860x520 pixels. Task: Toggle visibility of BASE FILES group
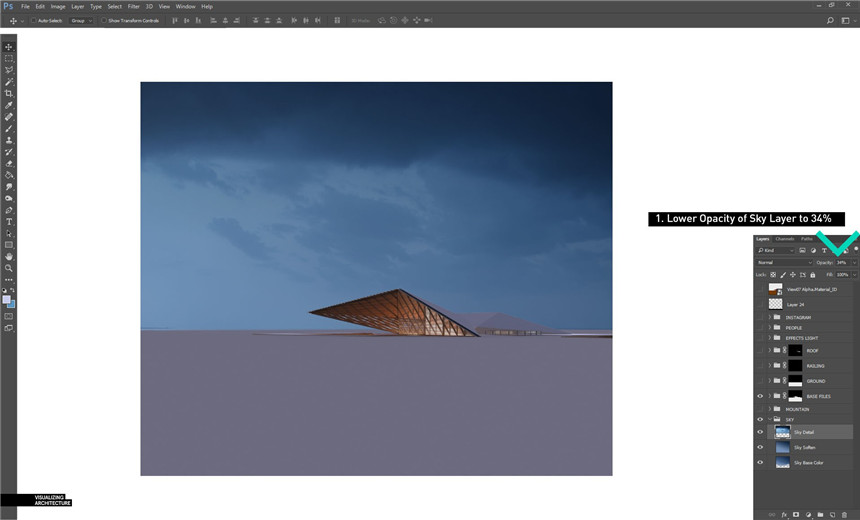coord(760,396)
